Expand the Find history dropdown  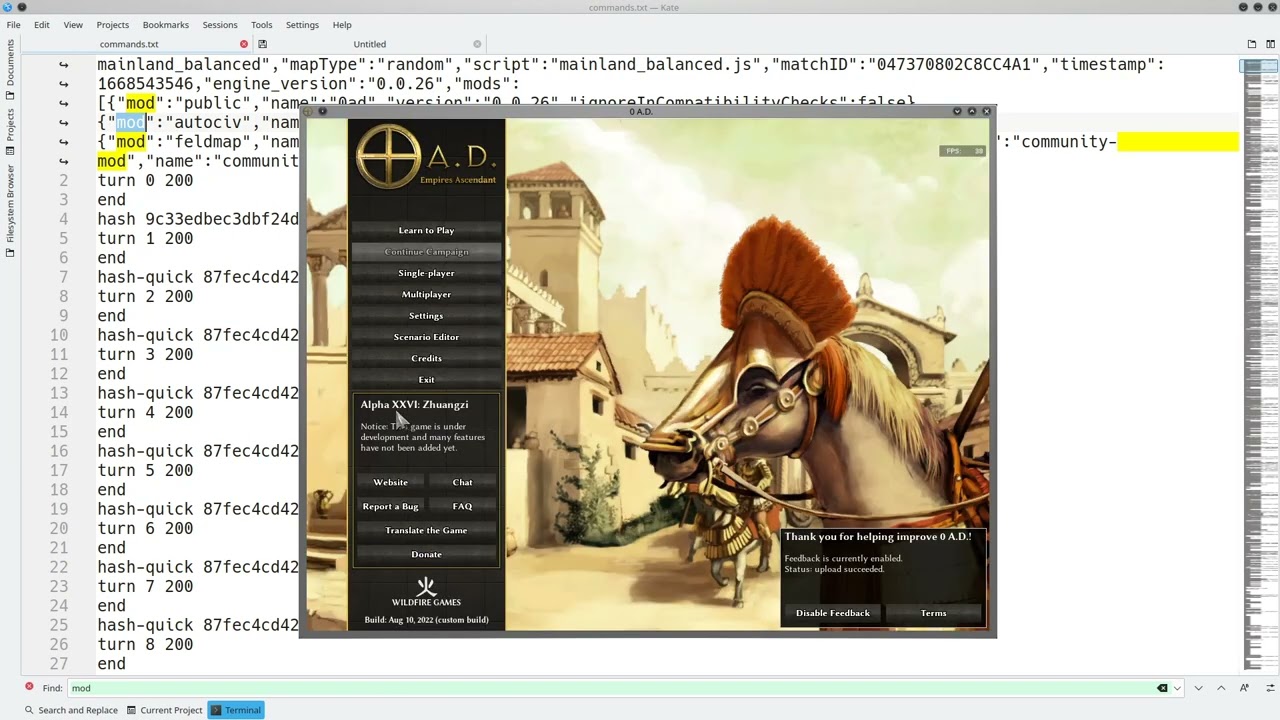click(1177, 688)
